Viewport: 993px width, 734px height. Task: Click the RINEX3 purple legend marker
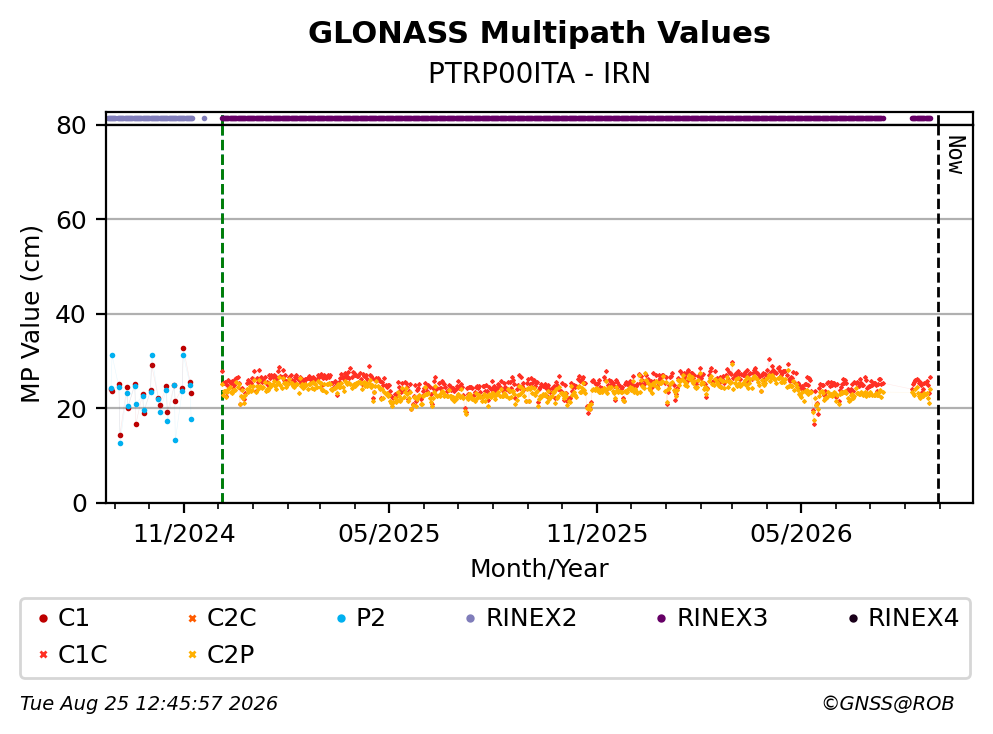pos(662,618)
